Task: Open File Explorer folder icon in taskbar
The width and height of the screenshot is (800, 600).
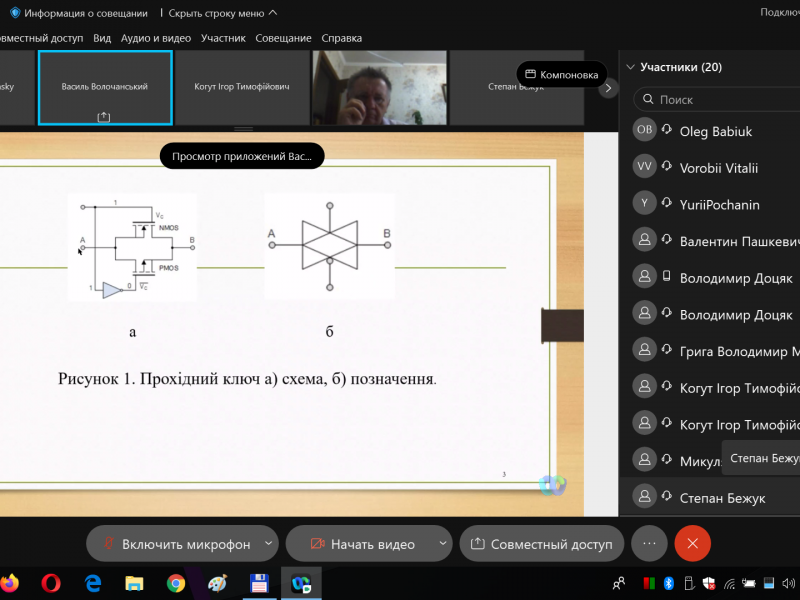Action: click(x=135, y=582)
